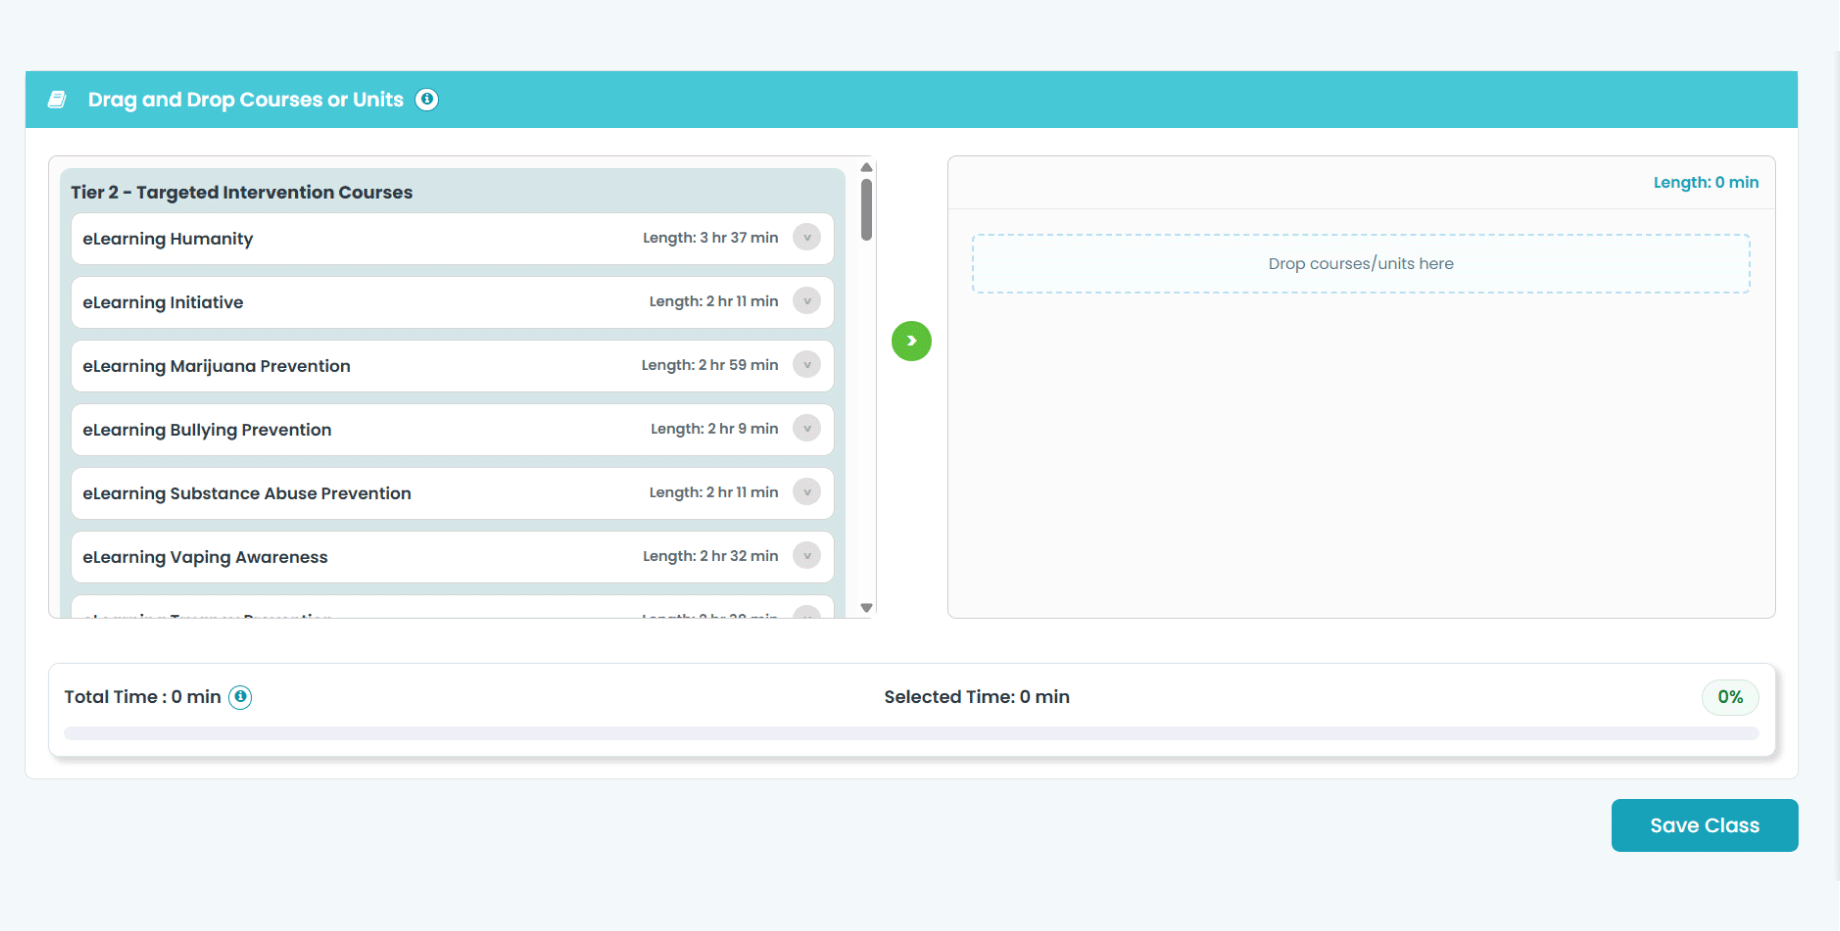The image size is (1840, 931).
Task: Click the Save Class button
Action: pyautogui.click(x=1704, y=825)
